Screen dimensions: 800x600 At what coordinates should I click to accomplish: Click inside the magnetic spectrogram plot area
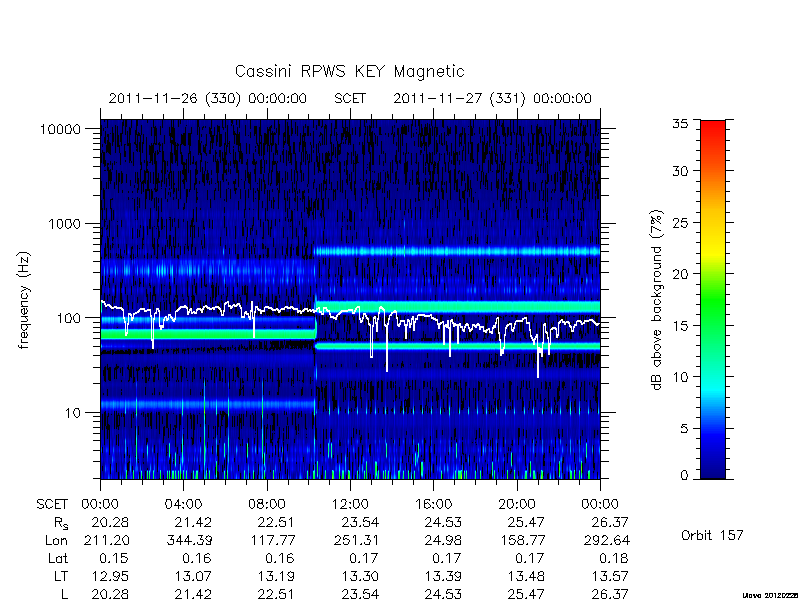click(350, 299)
